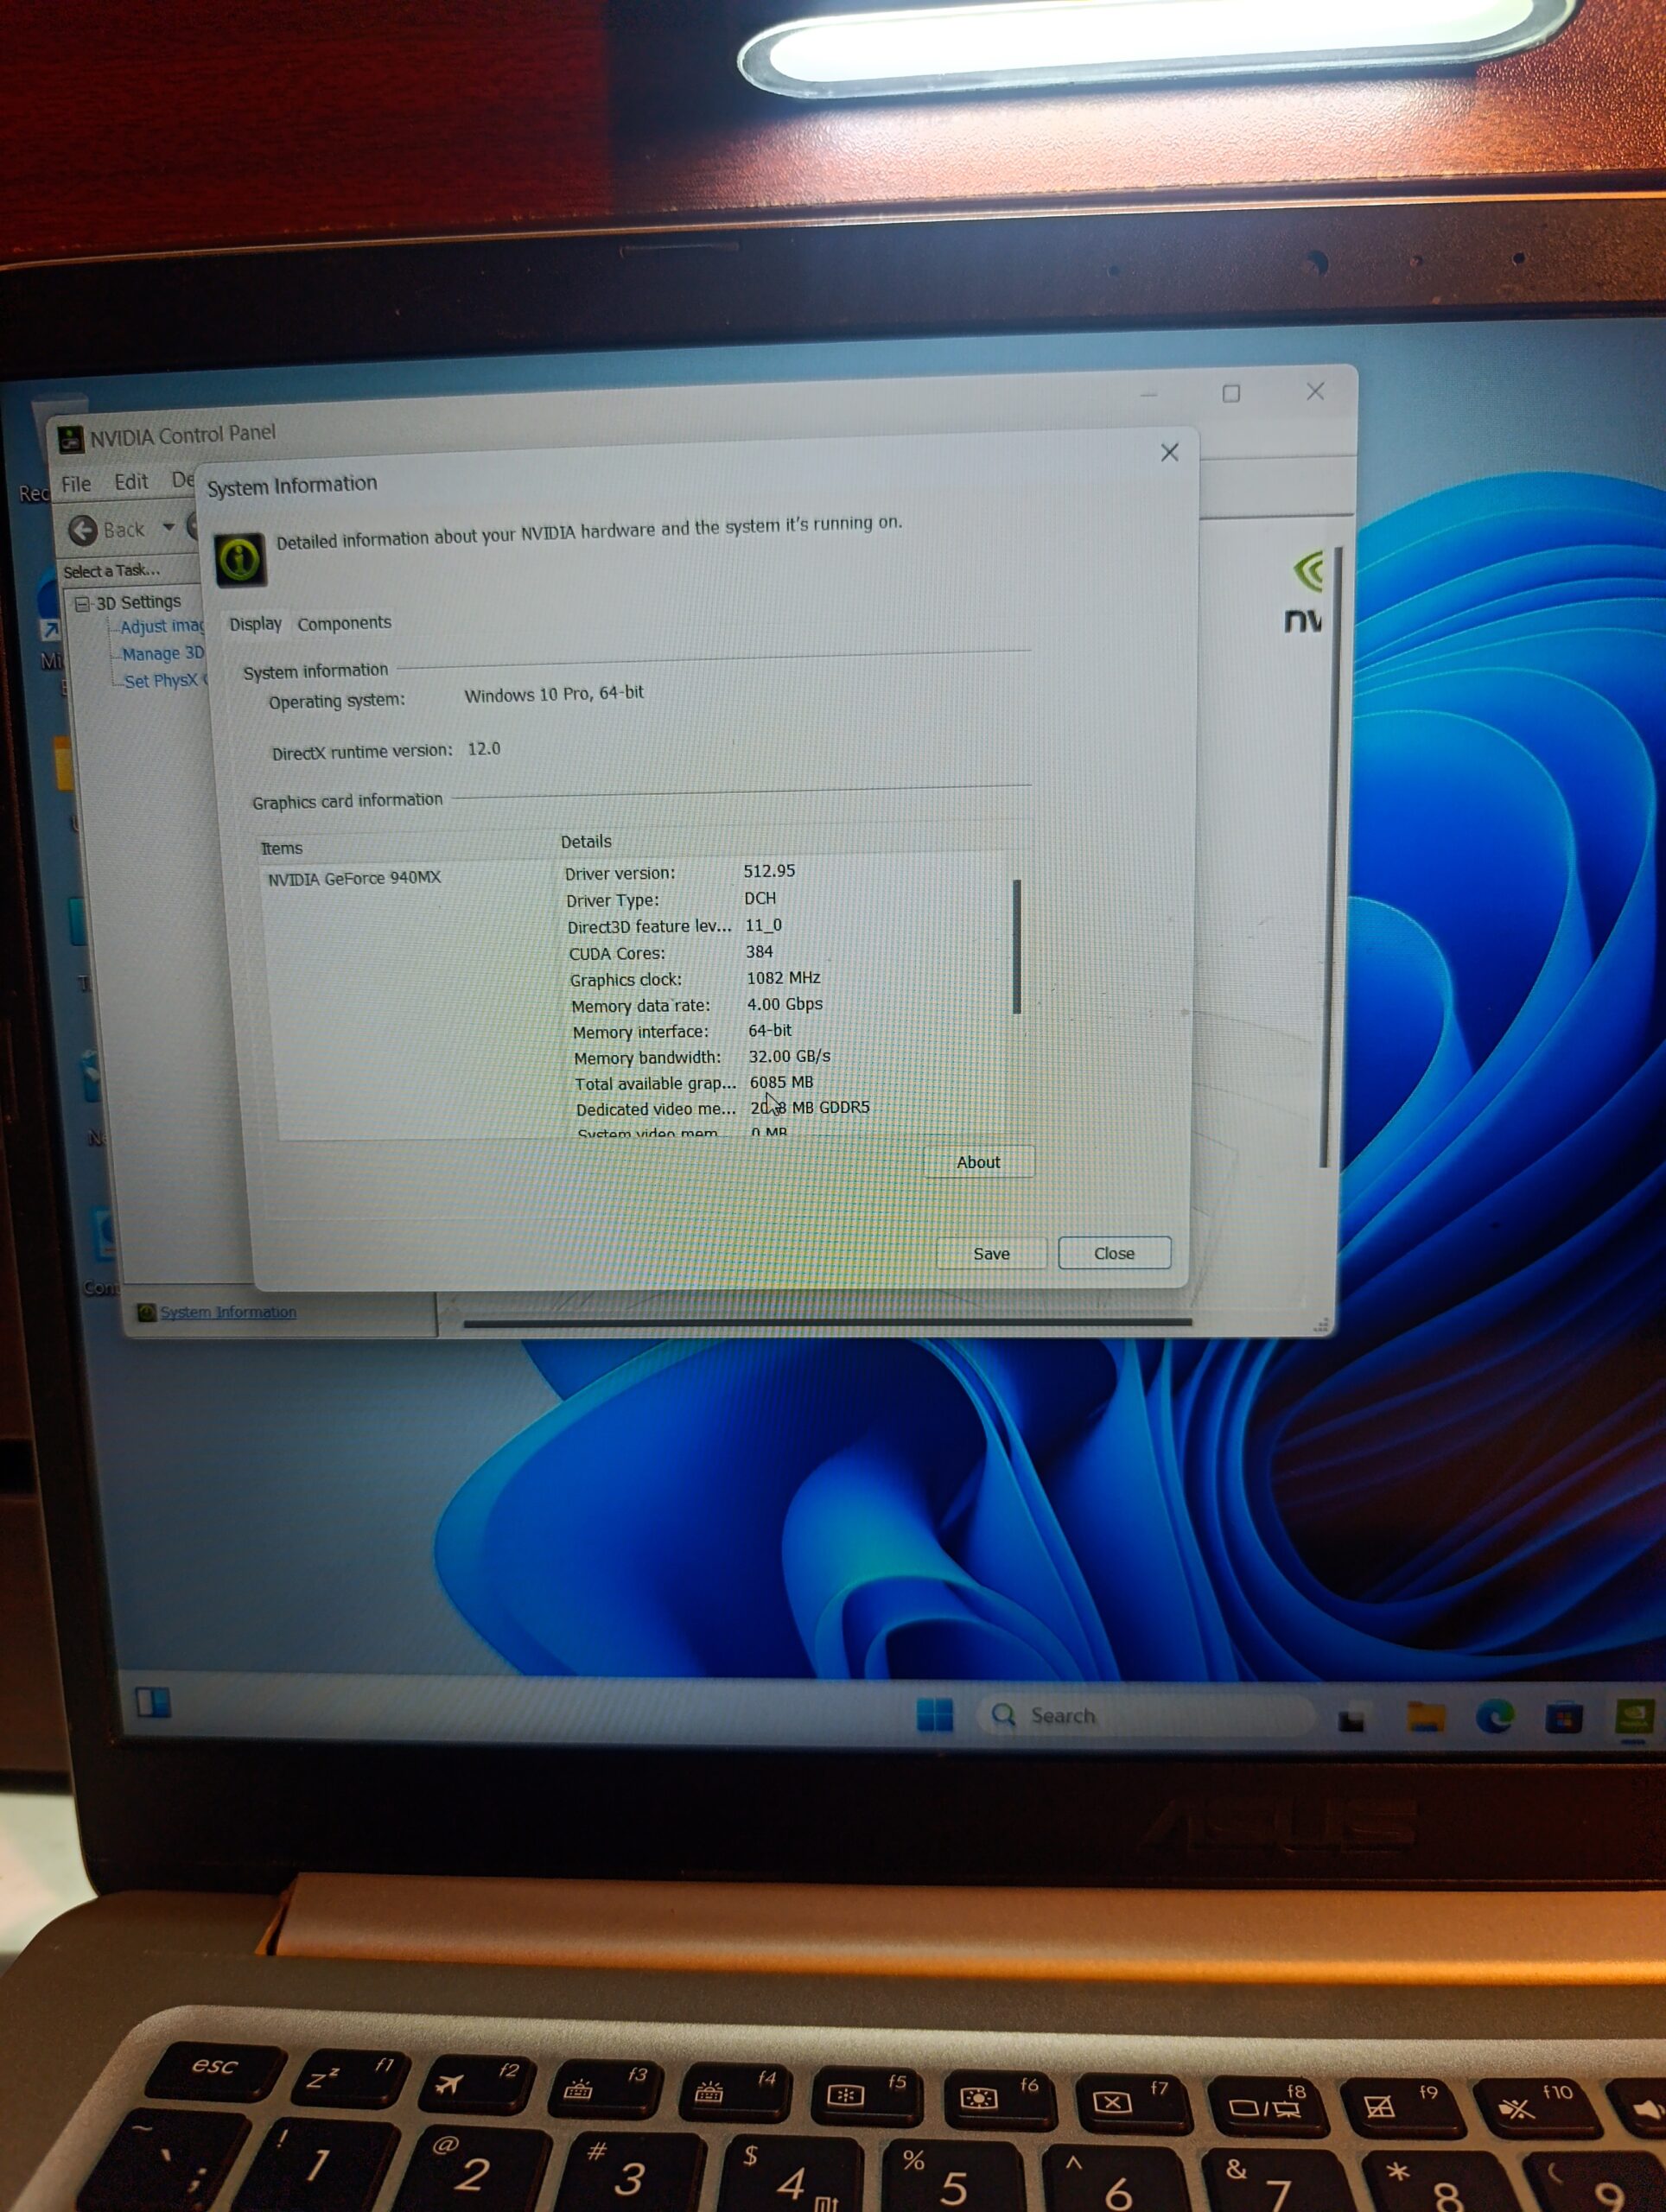Select NVIDIA GeForce 940MX in Items list
This screenshot has width=1666, height=2212.
(354, 878)
